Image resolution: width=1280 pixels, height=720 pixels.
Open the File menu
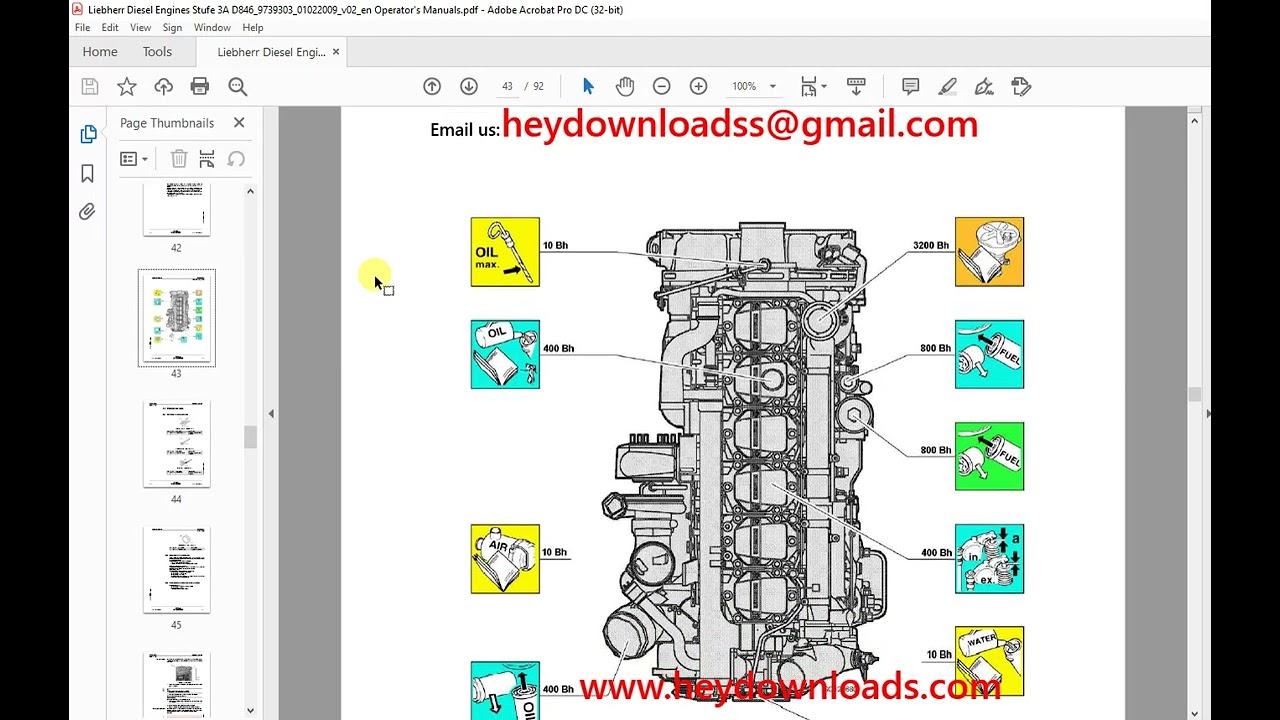[82, 28]
